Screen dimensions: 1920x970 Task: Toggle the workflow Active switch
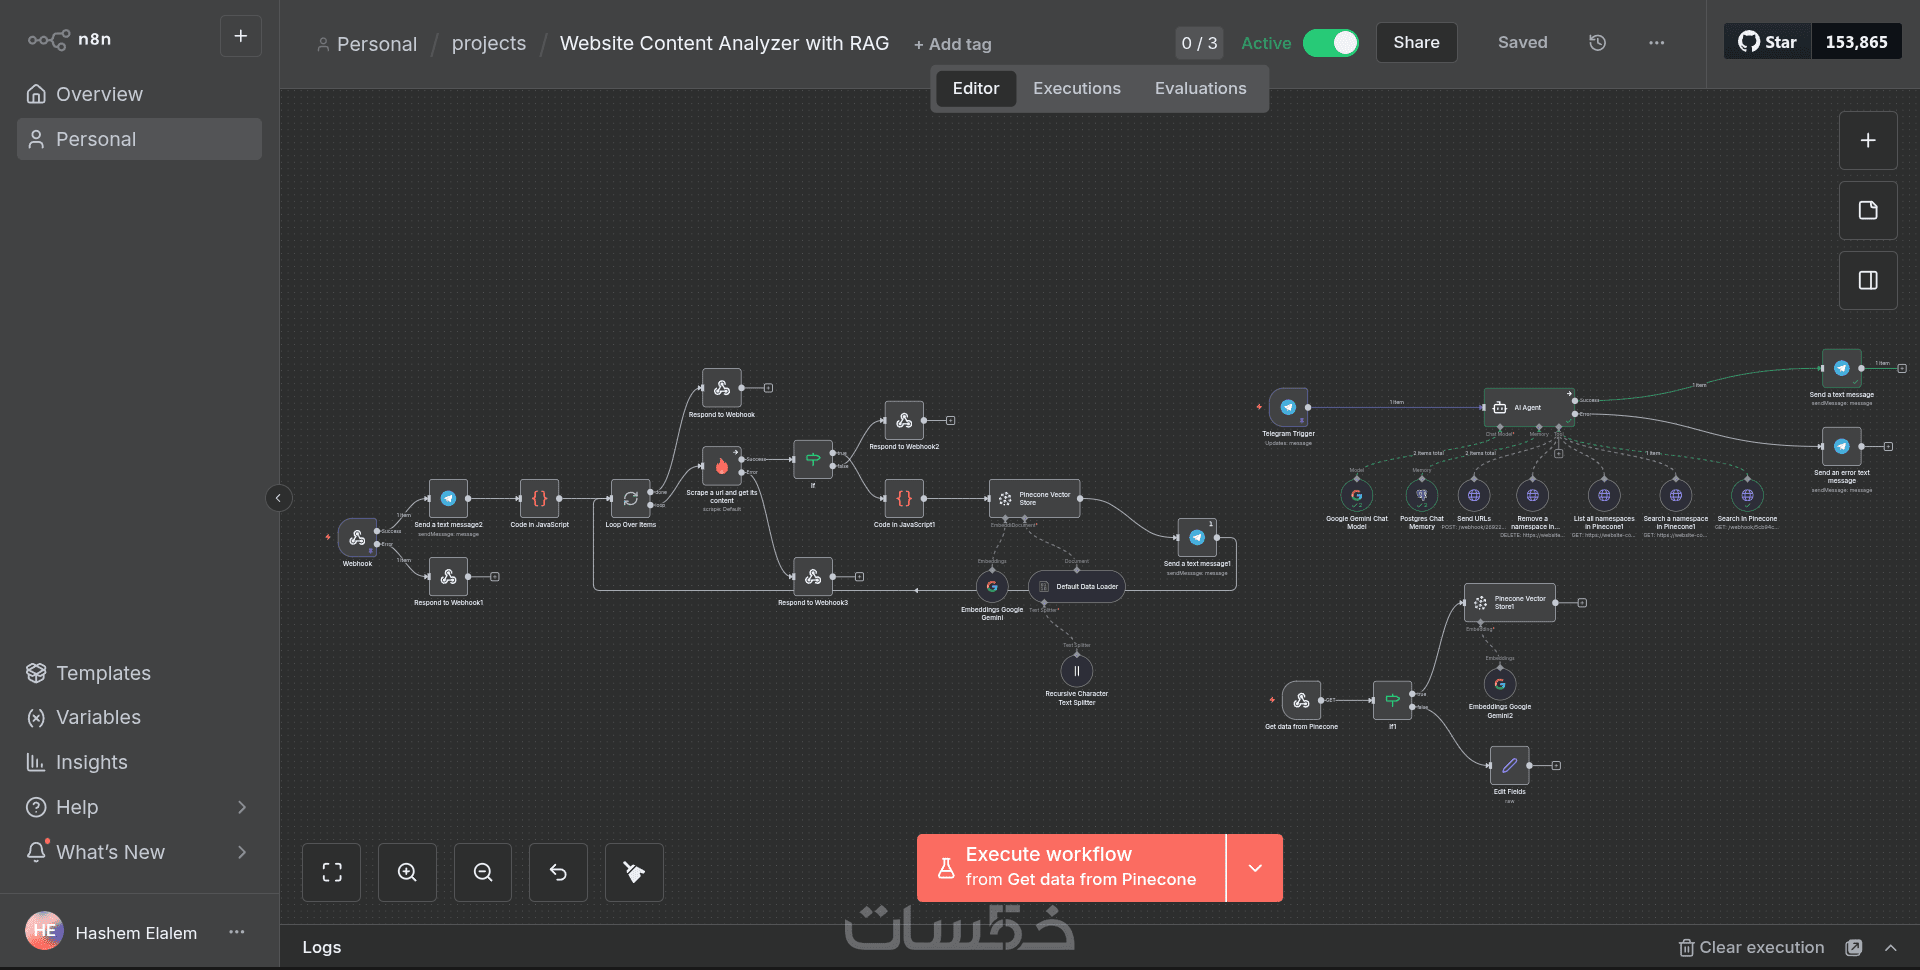pyautogui.click(x=1331, y=43)
